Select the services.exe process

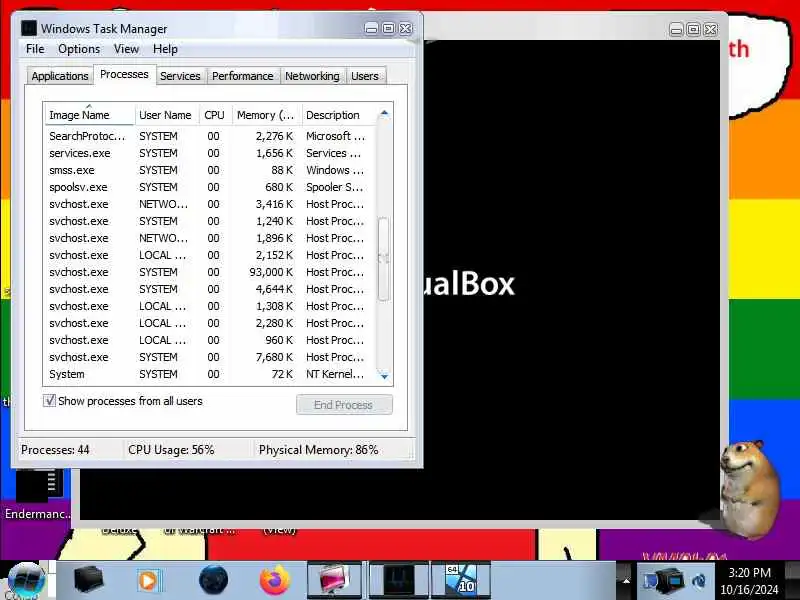(x=209, y=153)
